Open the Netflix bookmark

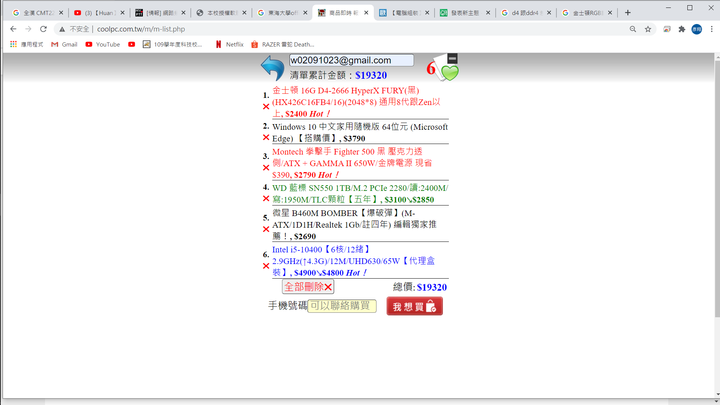coord(230,45)
